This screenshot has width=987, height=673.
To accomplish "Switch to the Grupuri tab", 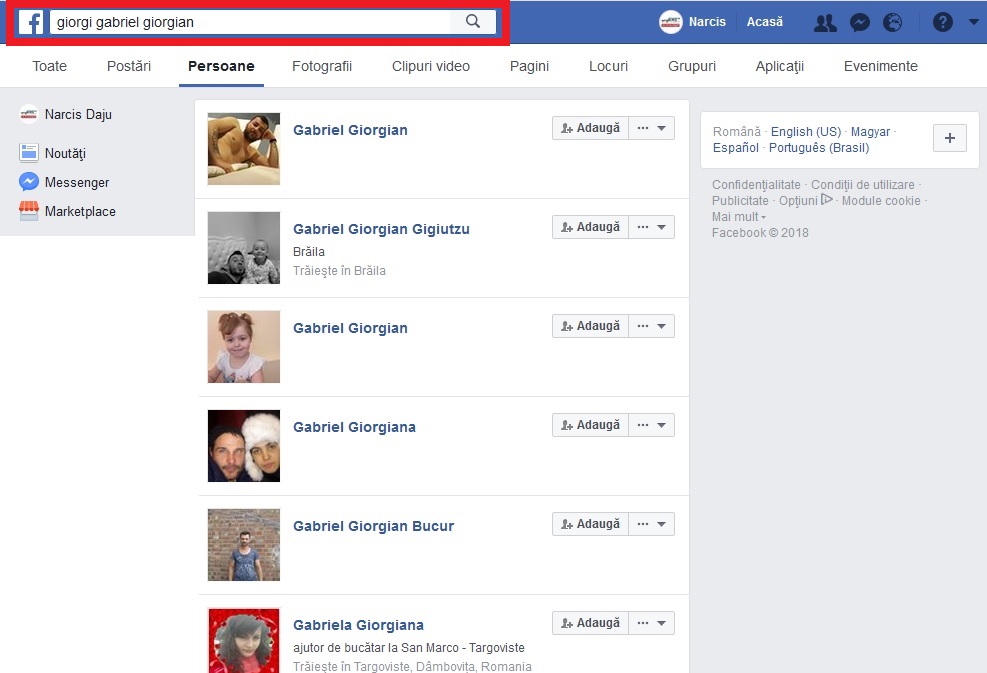I will (x=692, y=66).
